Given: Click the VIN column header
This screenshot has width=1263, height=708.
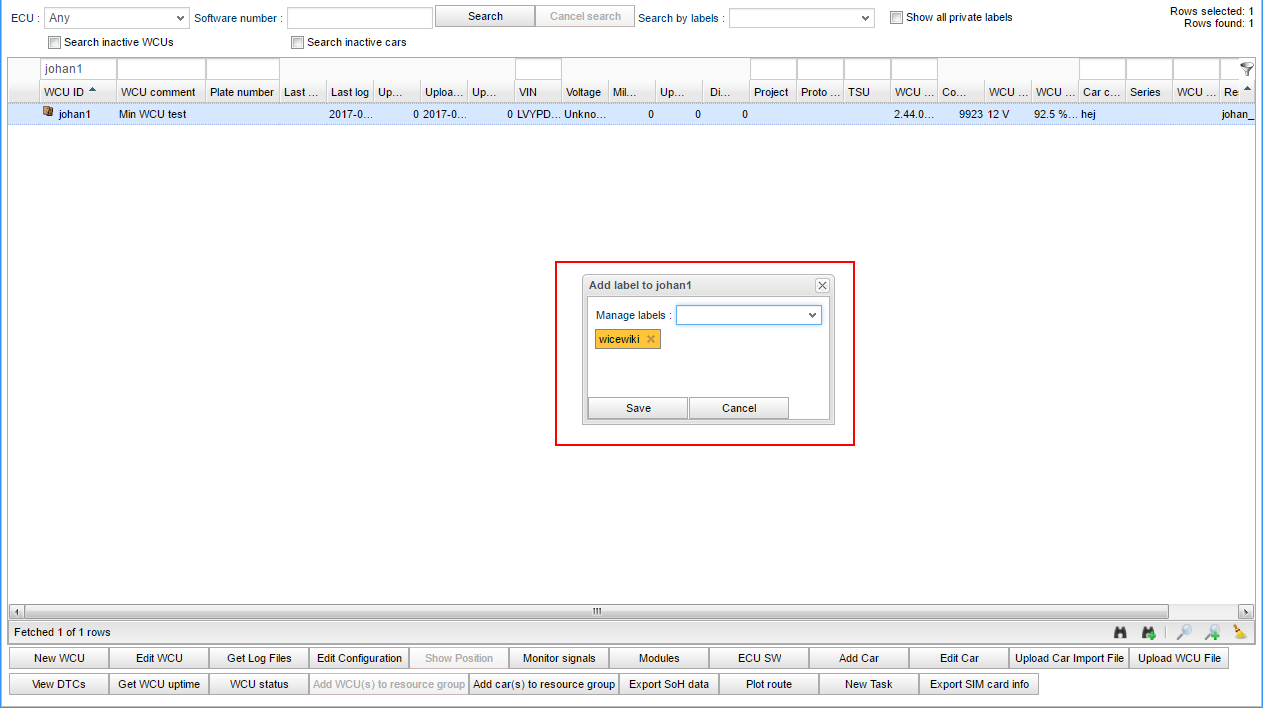Looking at the screenshot, I should click(x=528, y=92).
